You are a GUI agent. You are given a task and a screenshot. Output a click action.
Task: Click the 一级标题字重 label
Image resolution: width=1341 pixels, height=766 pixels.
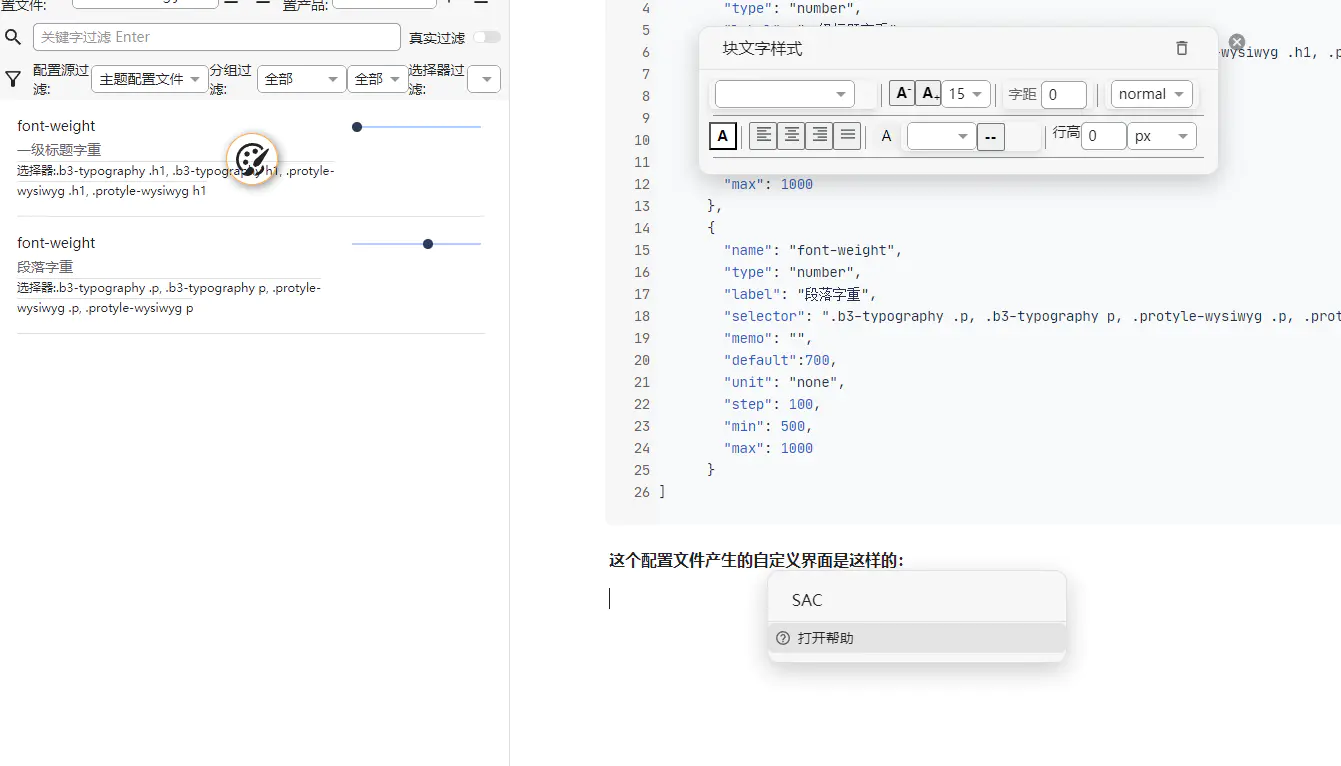59,150
